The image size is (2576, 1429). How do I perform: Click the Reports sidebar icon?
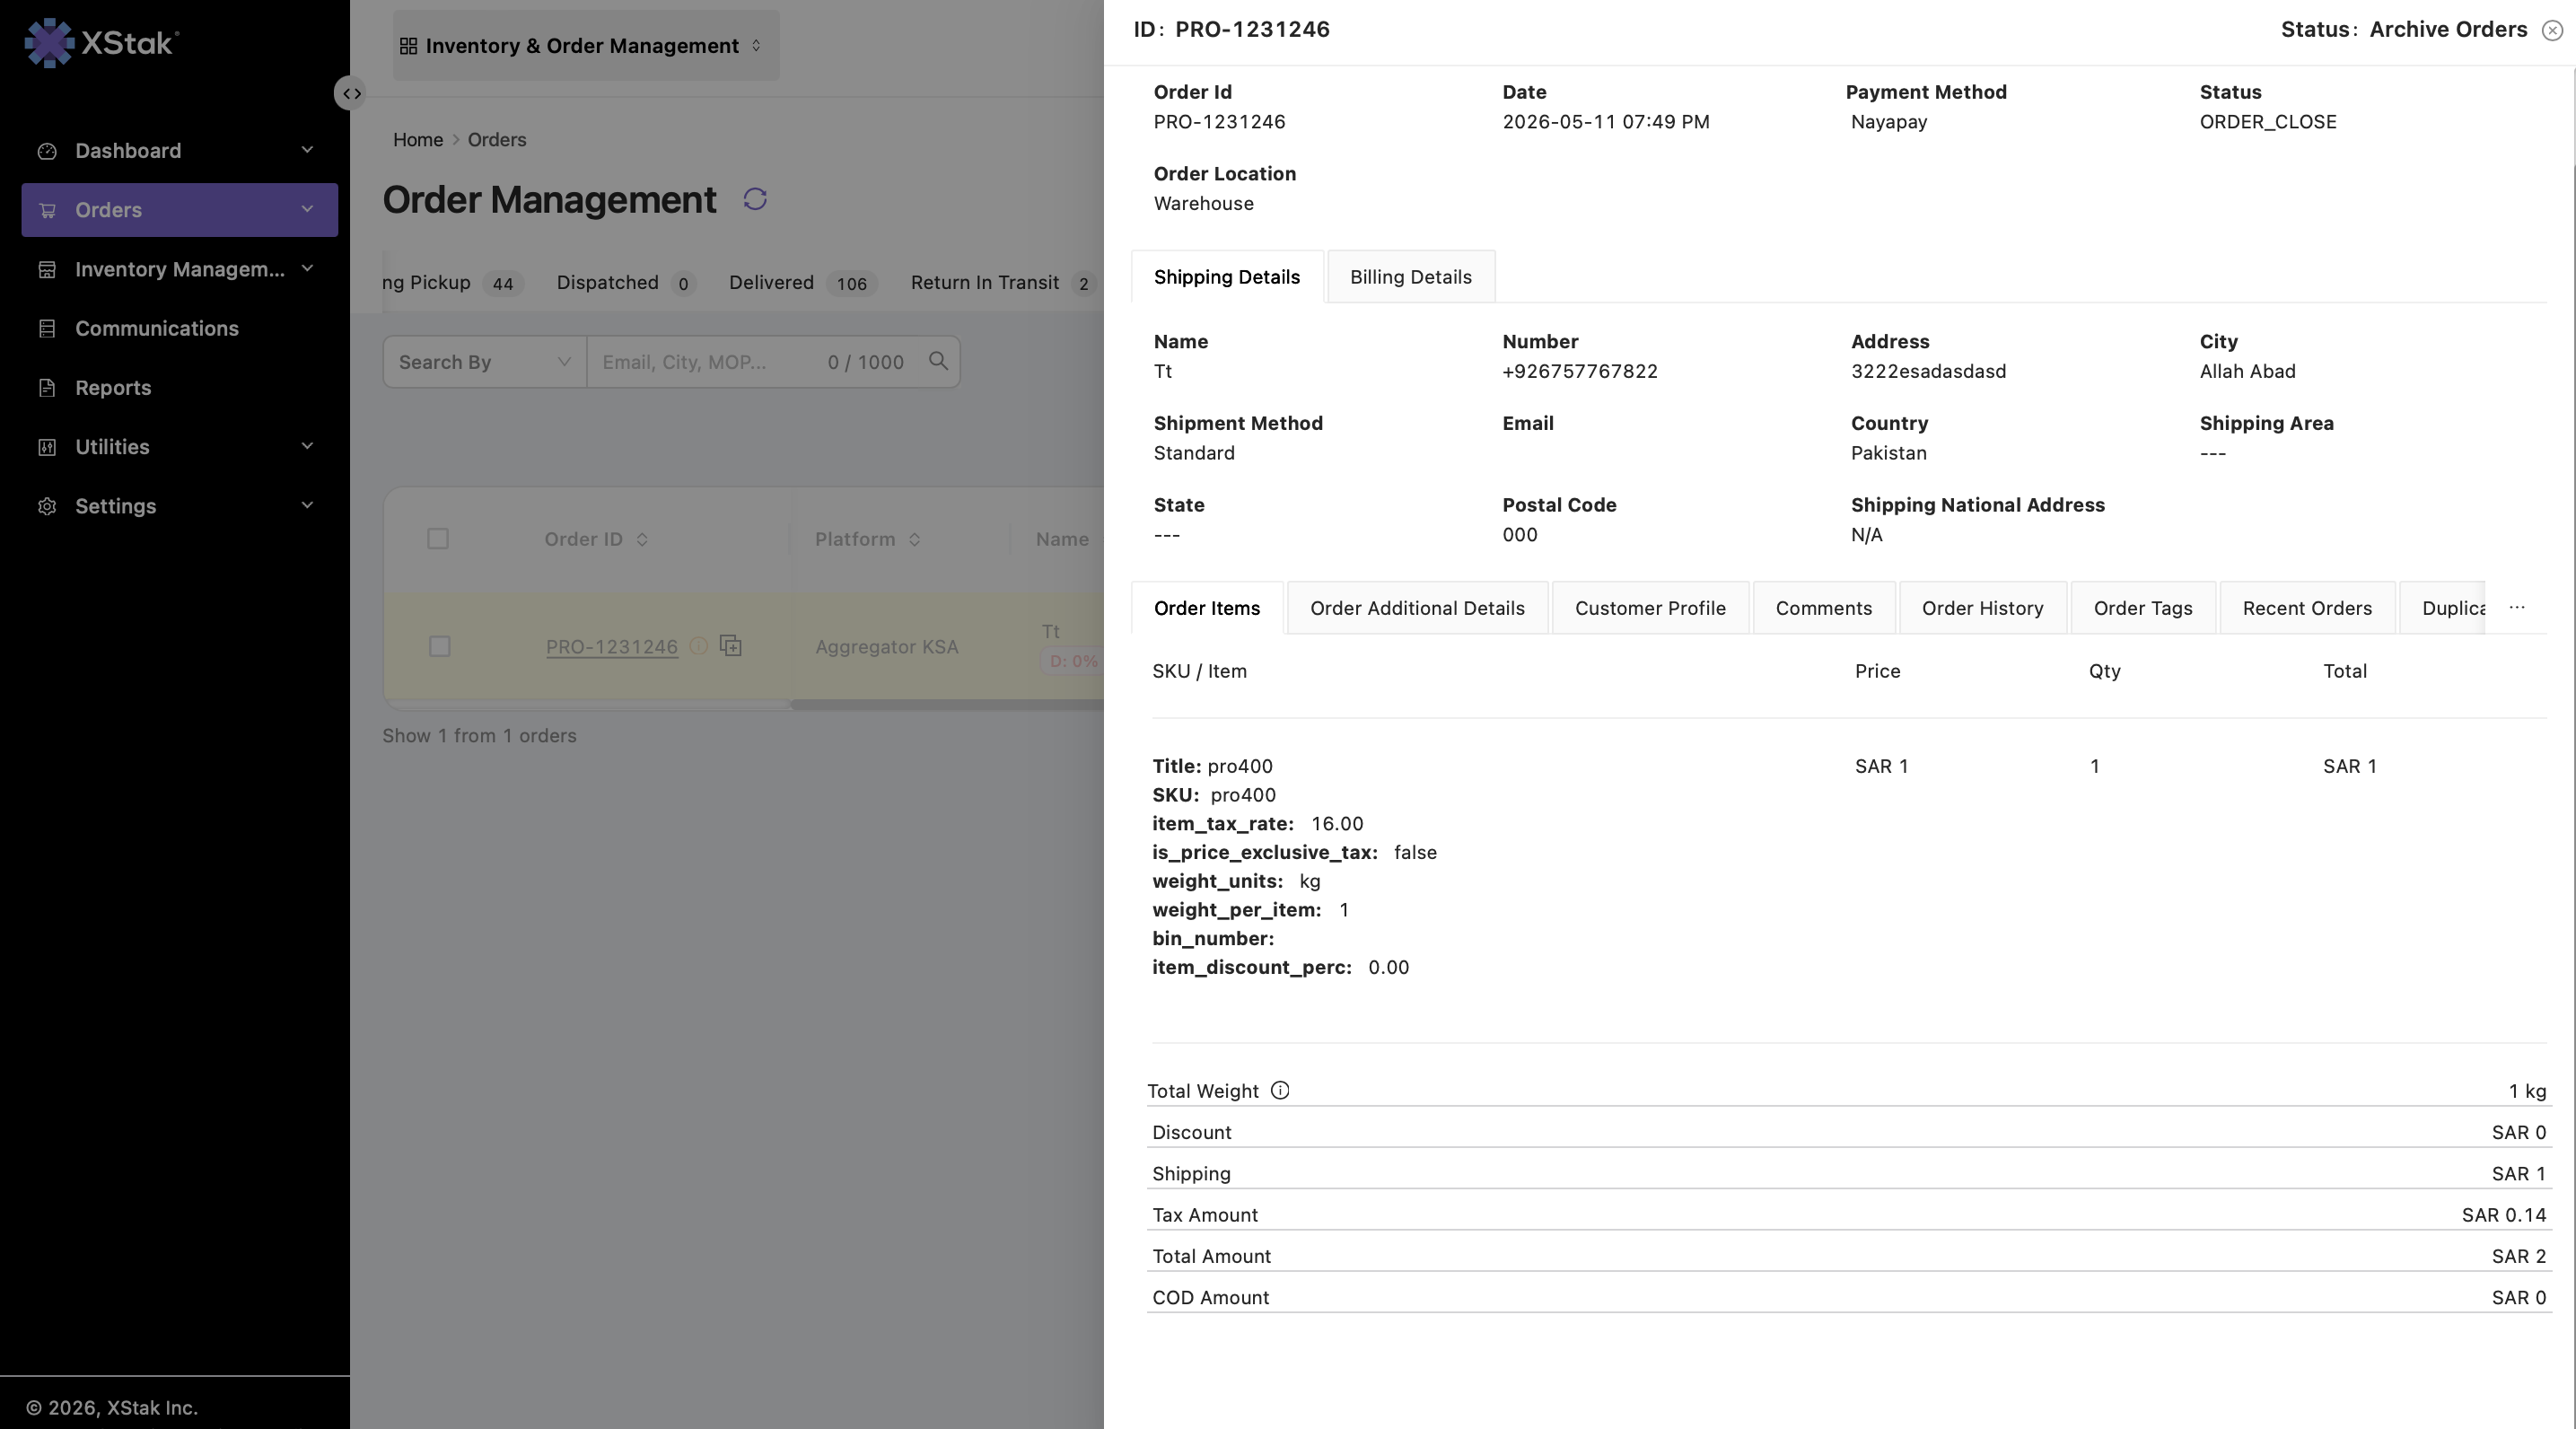[x=47, y=387]
